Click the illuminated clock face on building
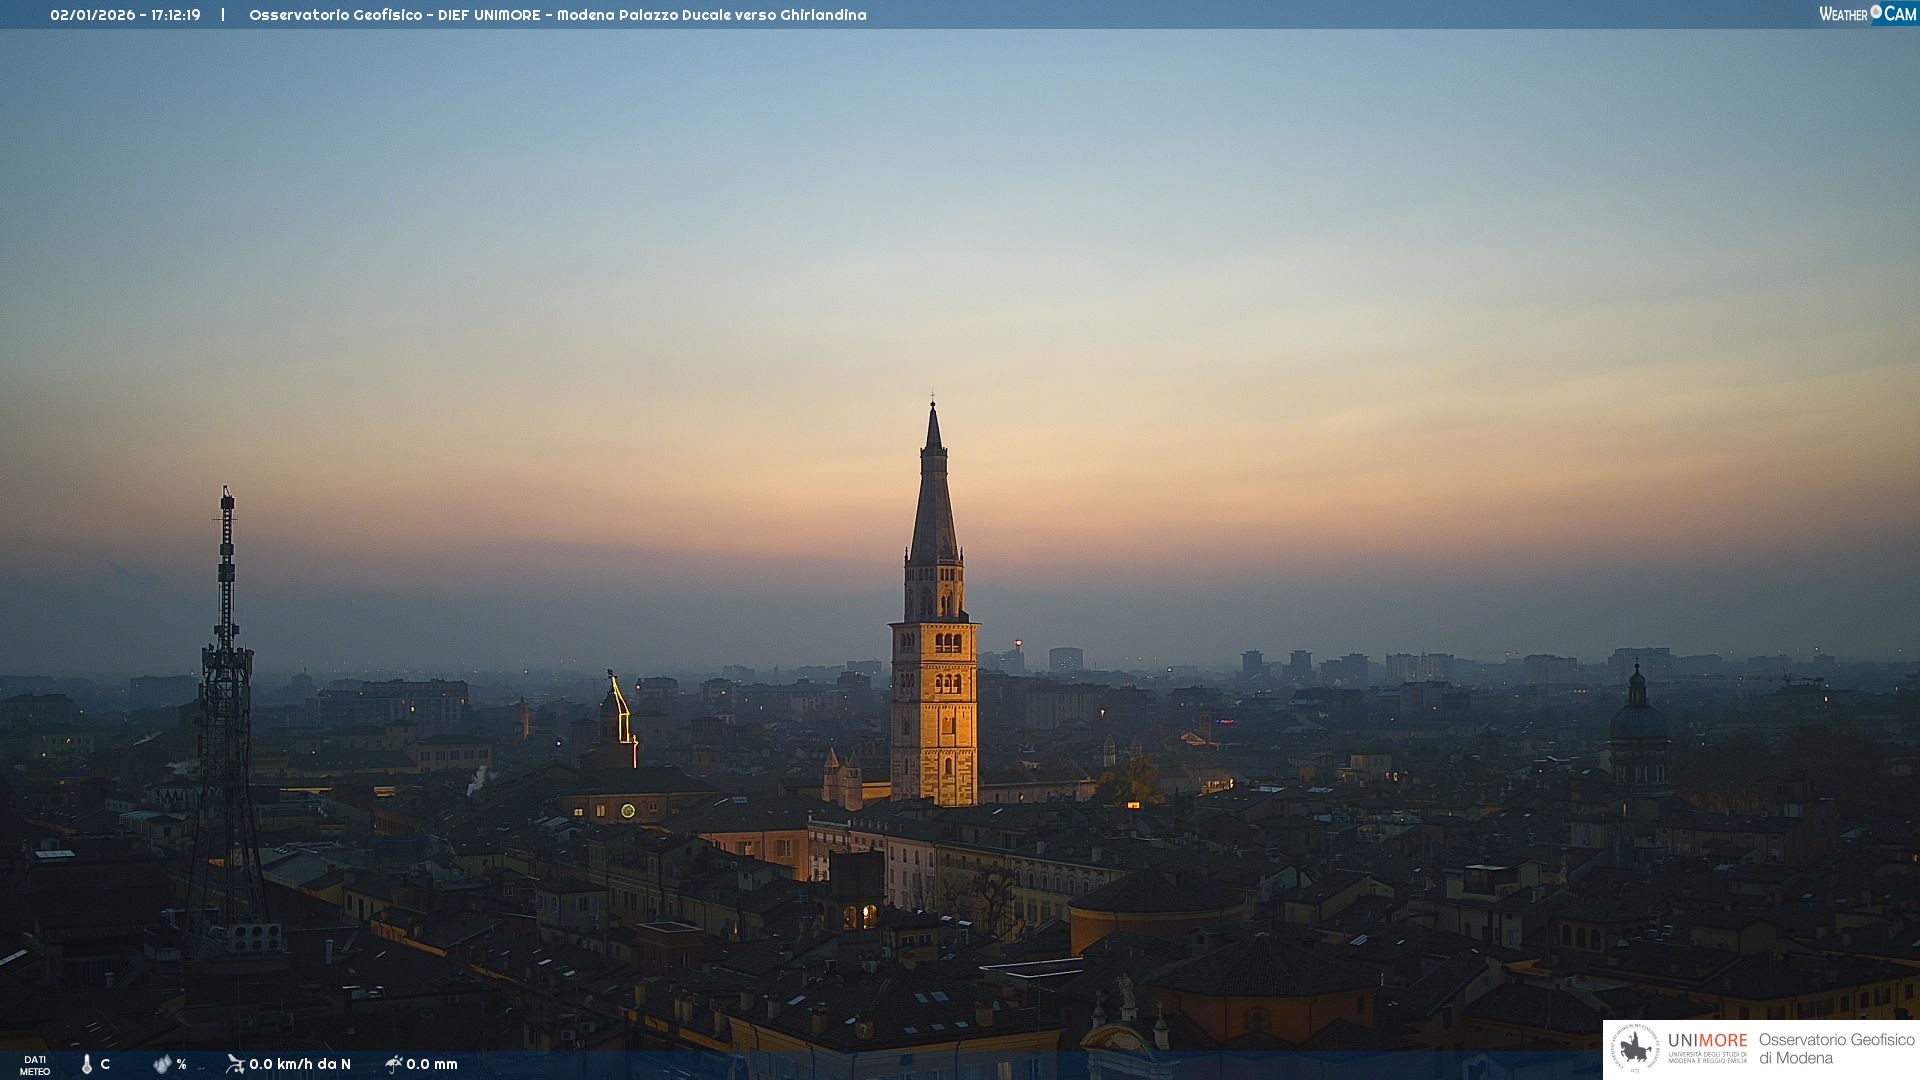 coord(628,811)
